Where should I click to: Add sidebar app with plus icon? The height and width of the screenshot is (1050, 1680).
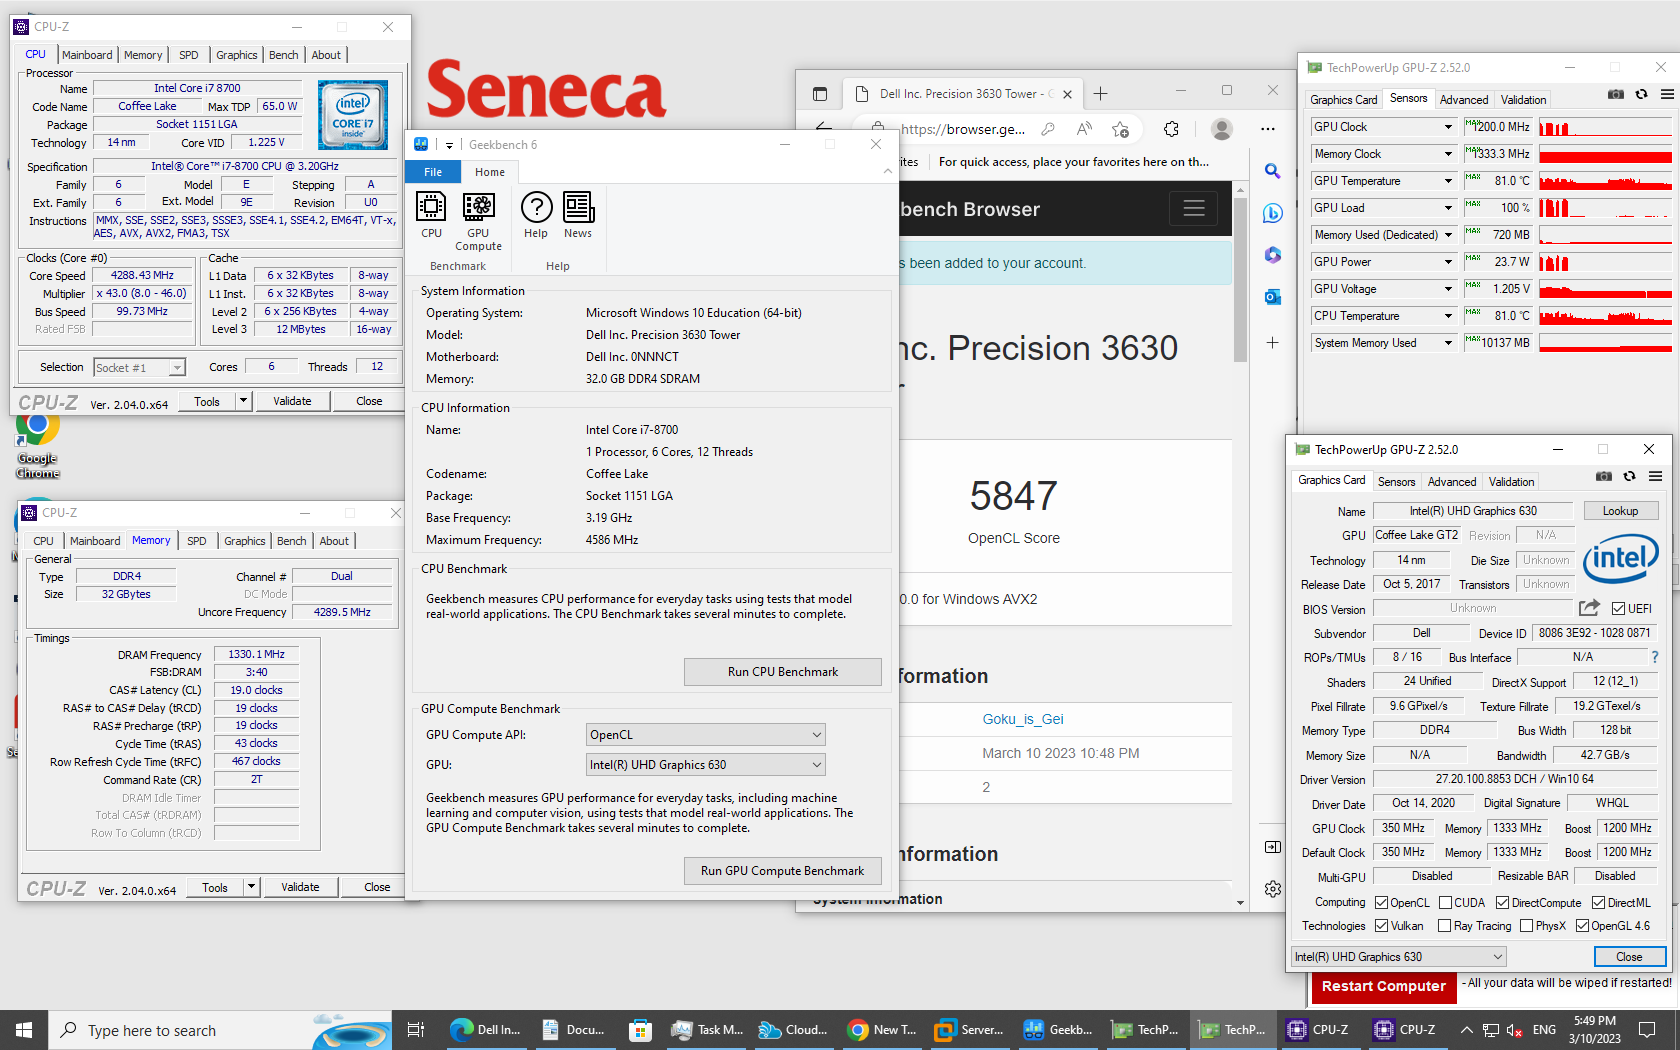(x=1272, y=342)
